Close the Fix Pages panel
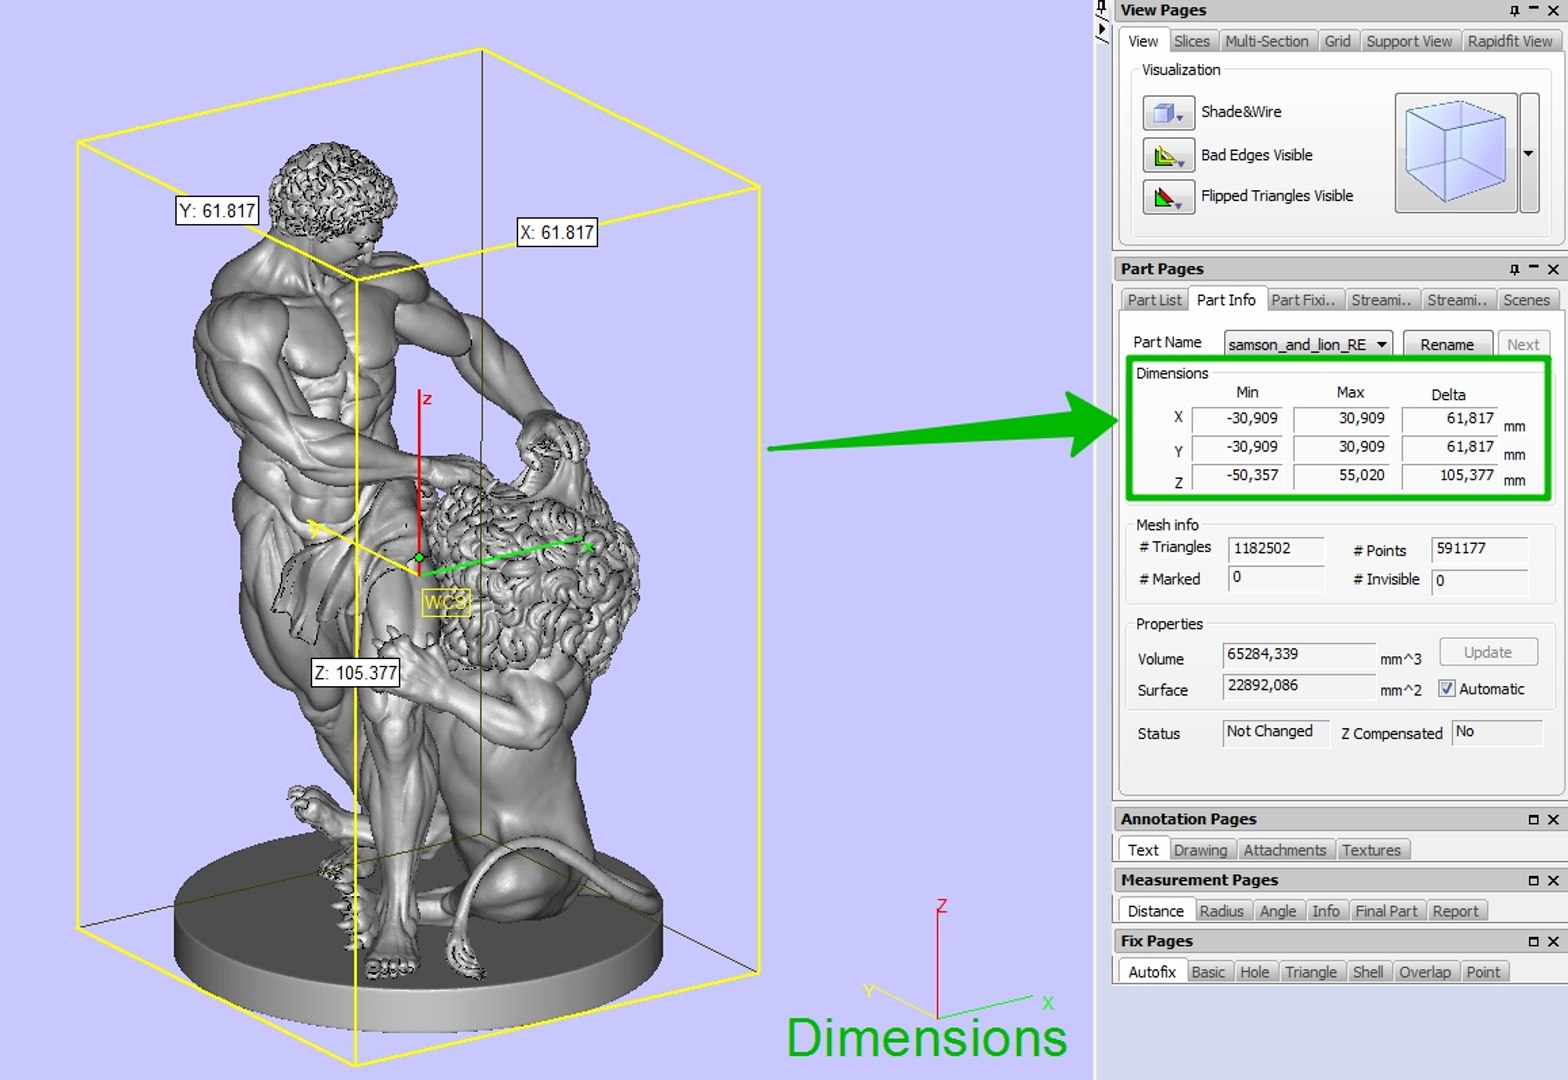Viewport: 1568px width, 1080px height. coord(1553,941)
